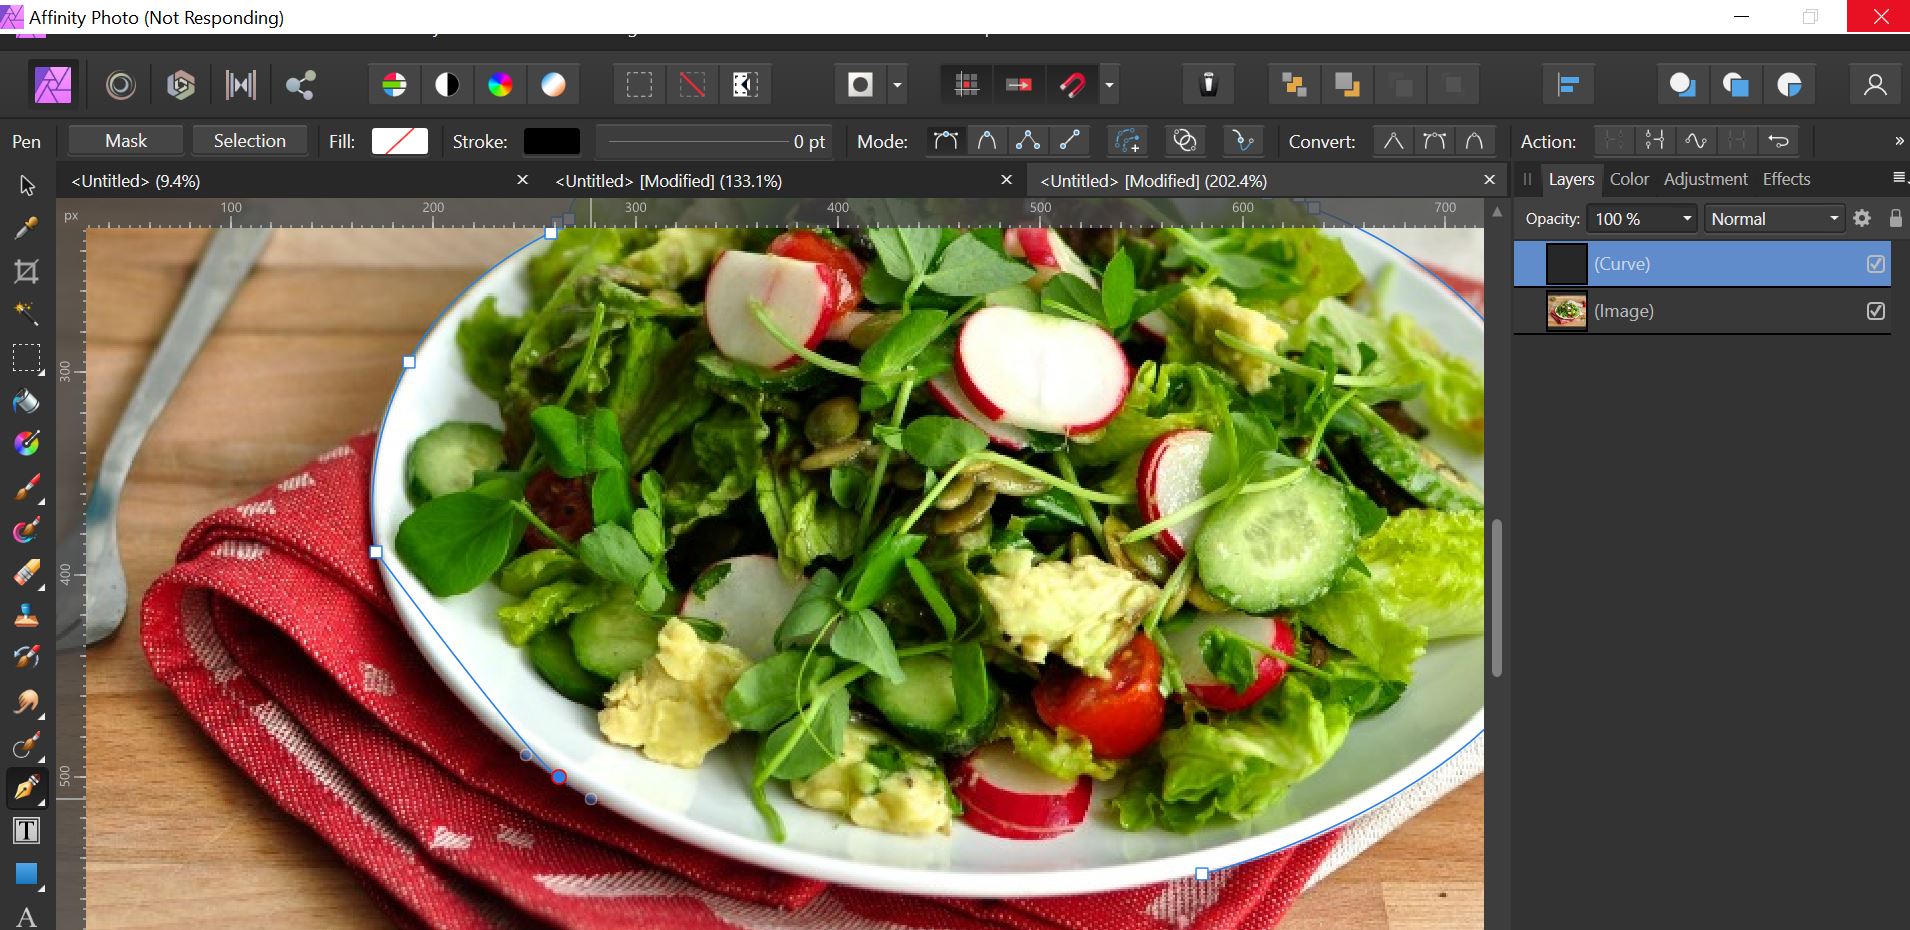This screenshot has width=1910, height=930.
Task: Click the Deselect icon
Action: point(692,85)
